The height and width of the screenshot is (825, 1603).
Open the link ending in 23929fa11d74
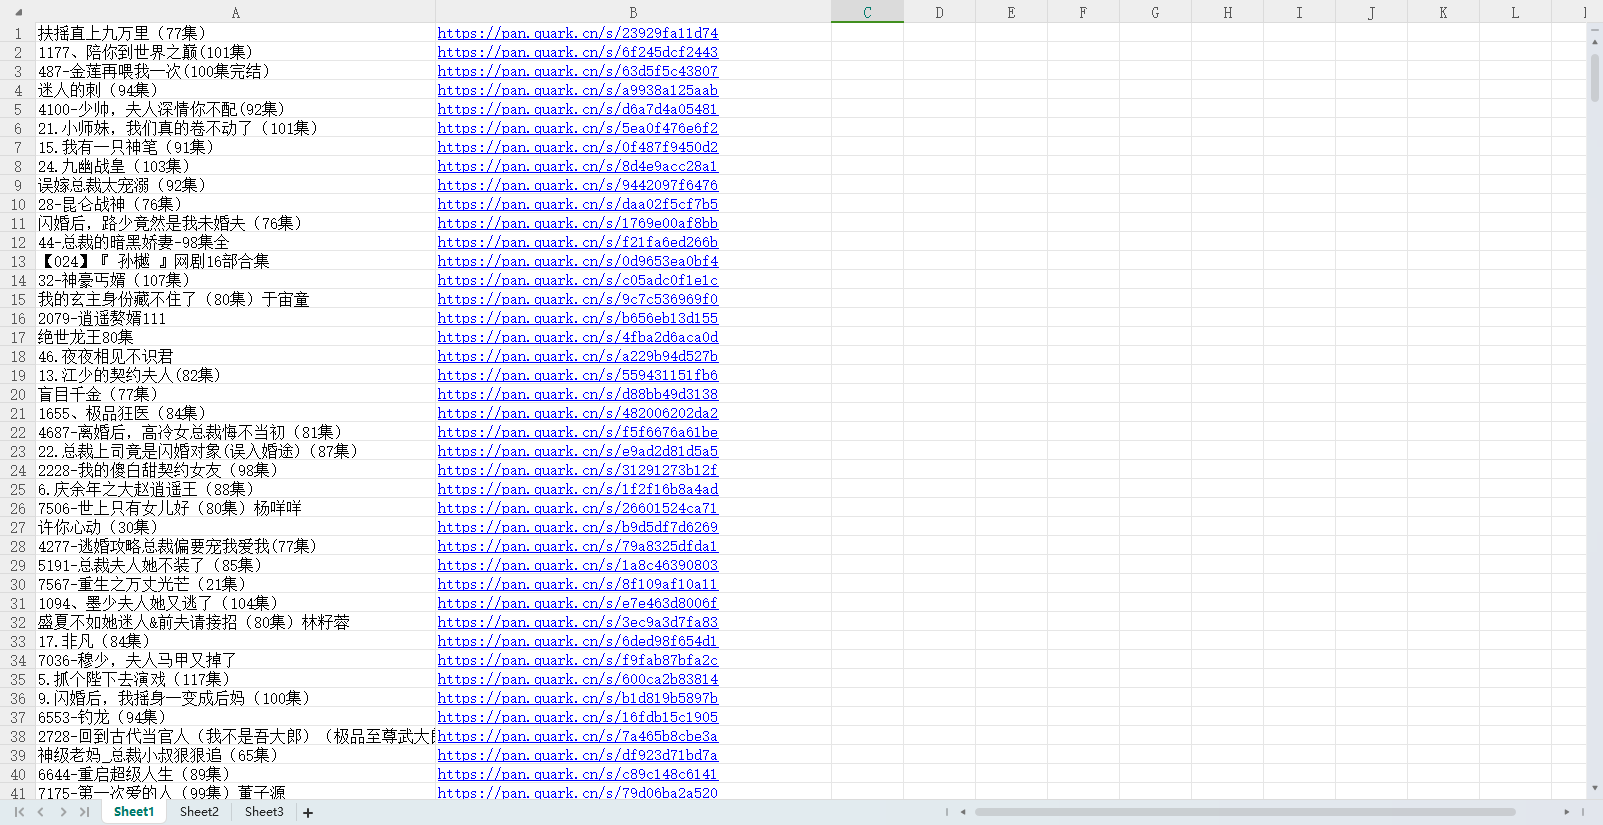point(577,33)
